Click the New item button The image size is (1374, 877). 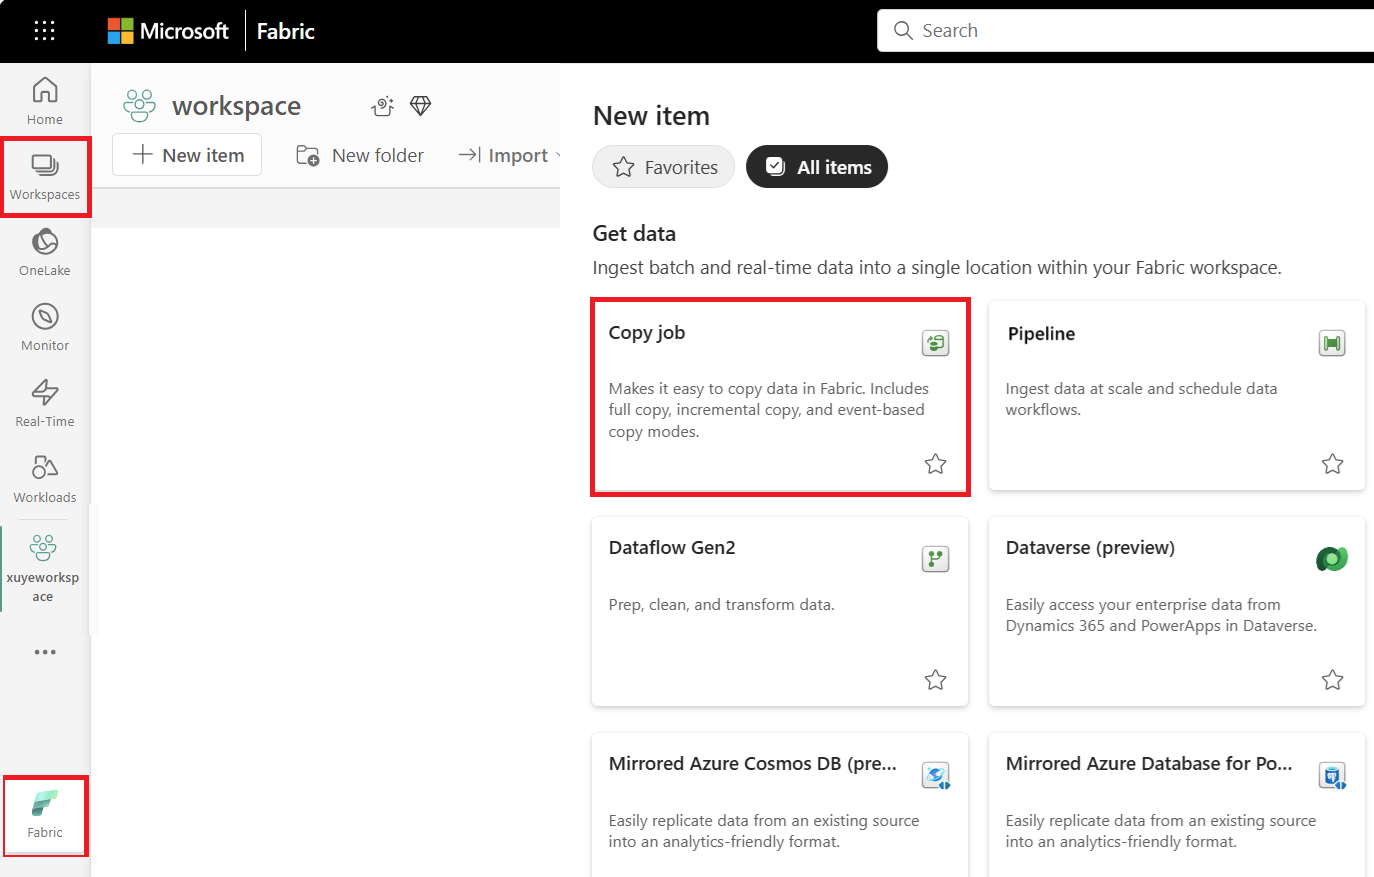point(186,154)
